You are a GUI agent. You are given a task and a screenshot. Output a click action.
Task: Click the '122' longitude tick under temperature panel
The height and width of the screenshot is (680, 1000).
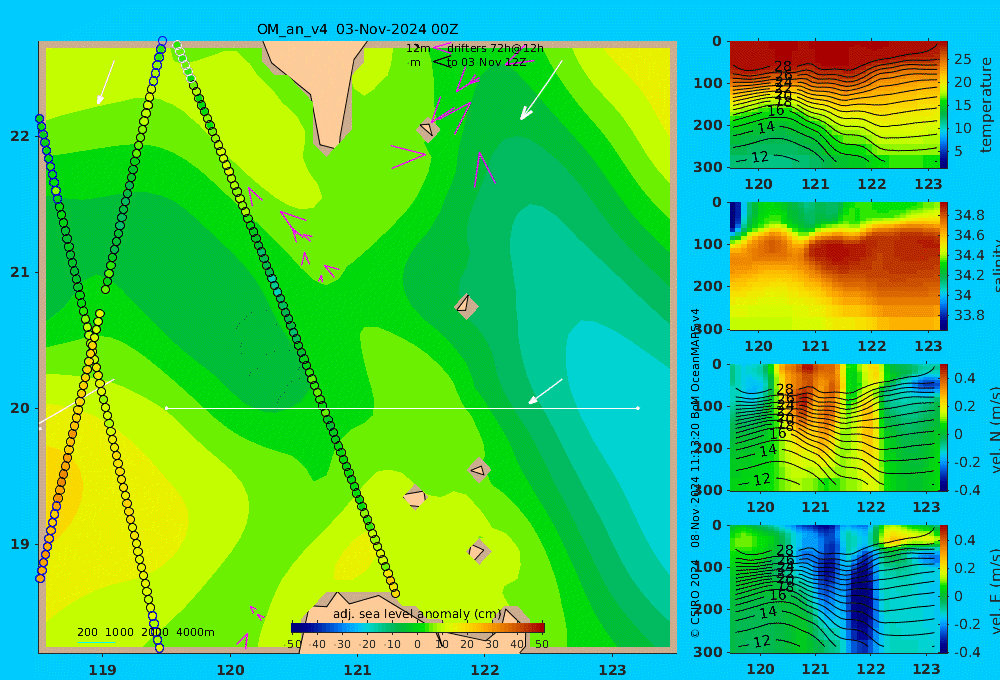tap(871, 184)
